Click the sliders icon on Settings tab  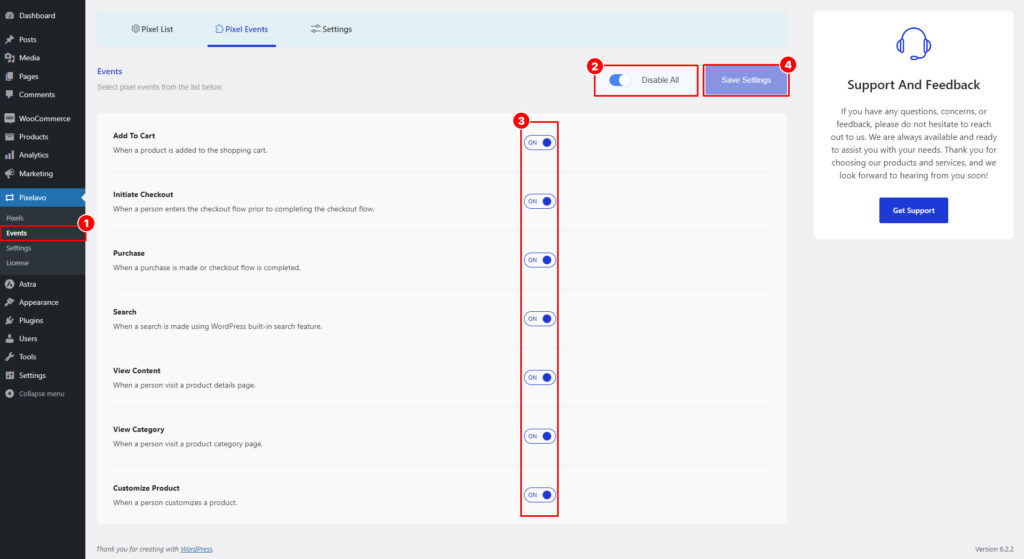coord(315,29)
